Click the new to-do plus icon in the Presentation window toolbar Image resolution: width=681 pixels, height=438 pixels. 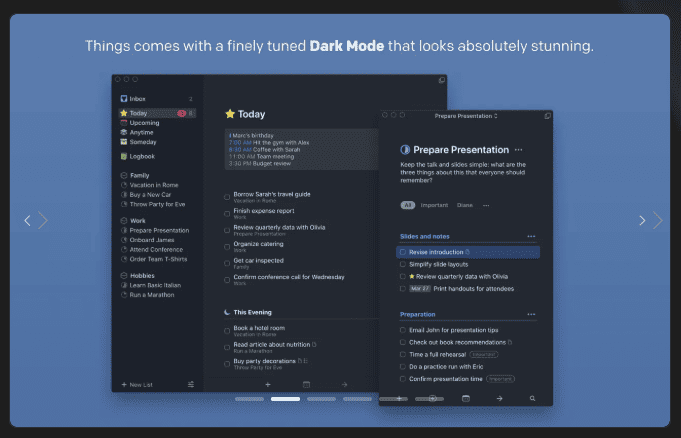pos(399,398)
